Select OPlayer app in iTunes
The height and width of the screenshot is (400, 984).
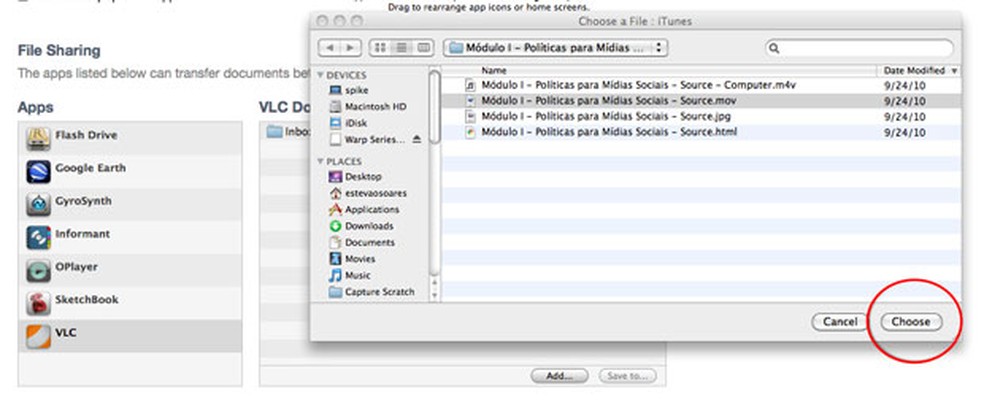coord(130,270)
